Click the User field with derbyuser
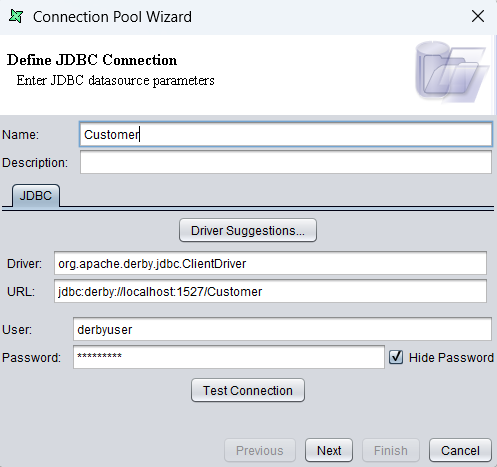Screen dimensions: 497x467 (282, 329)
